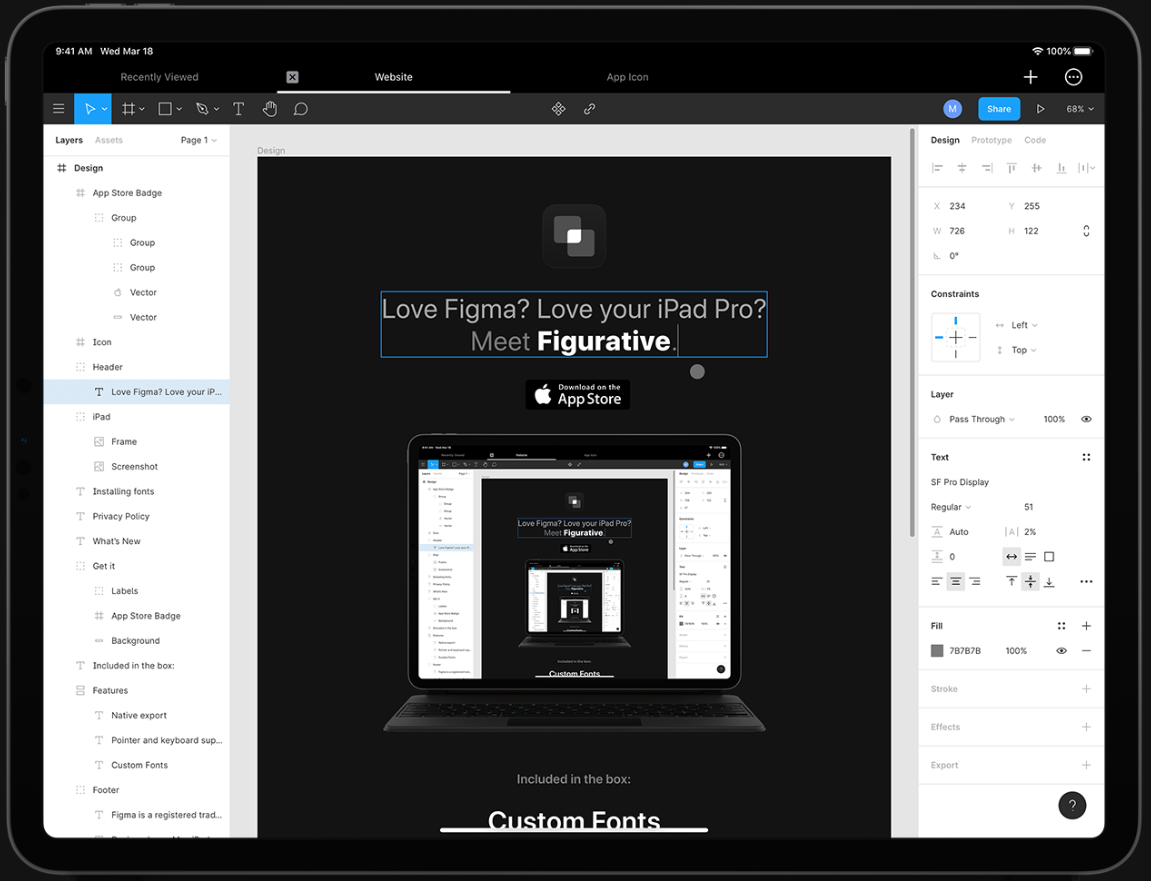Add an effect with plus
Image resolution: width=1151 pixels, height=881 pixels.
[1086, 727]
